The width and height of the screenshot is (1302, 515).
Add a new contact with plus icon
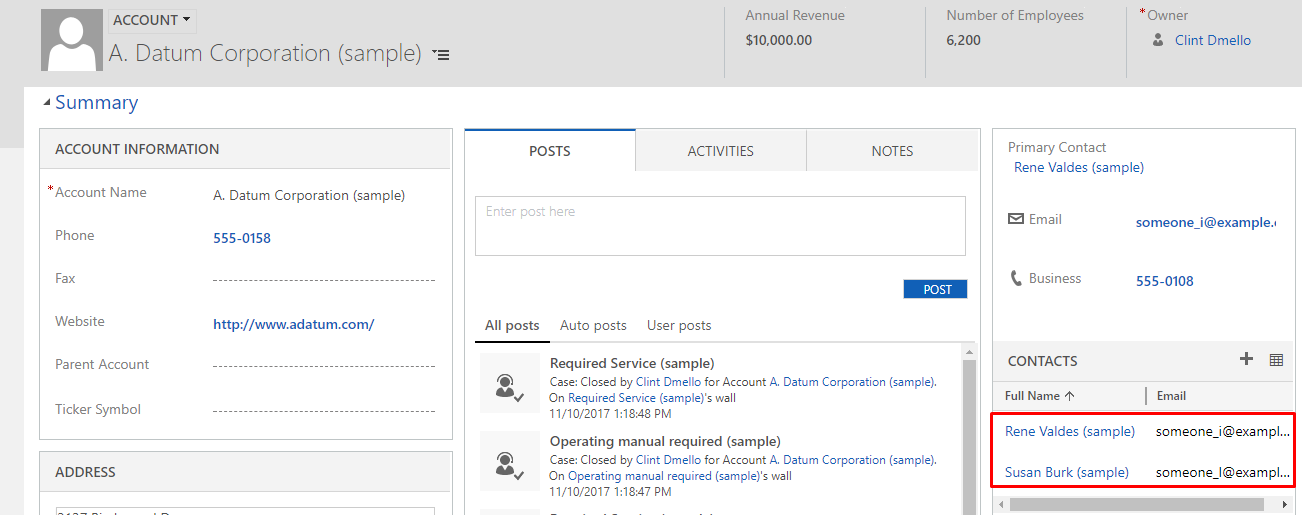(1246, 360)
